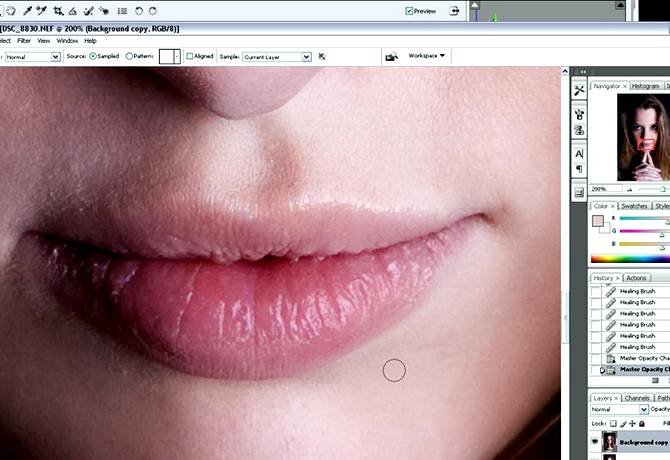This screenshot has height=460, width=670.
Task: Click the Brushes panel icon in dock
Action: click(x=579, y=113)
